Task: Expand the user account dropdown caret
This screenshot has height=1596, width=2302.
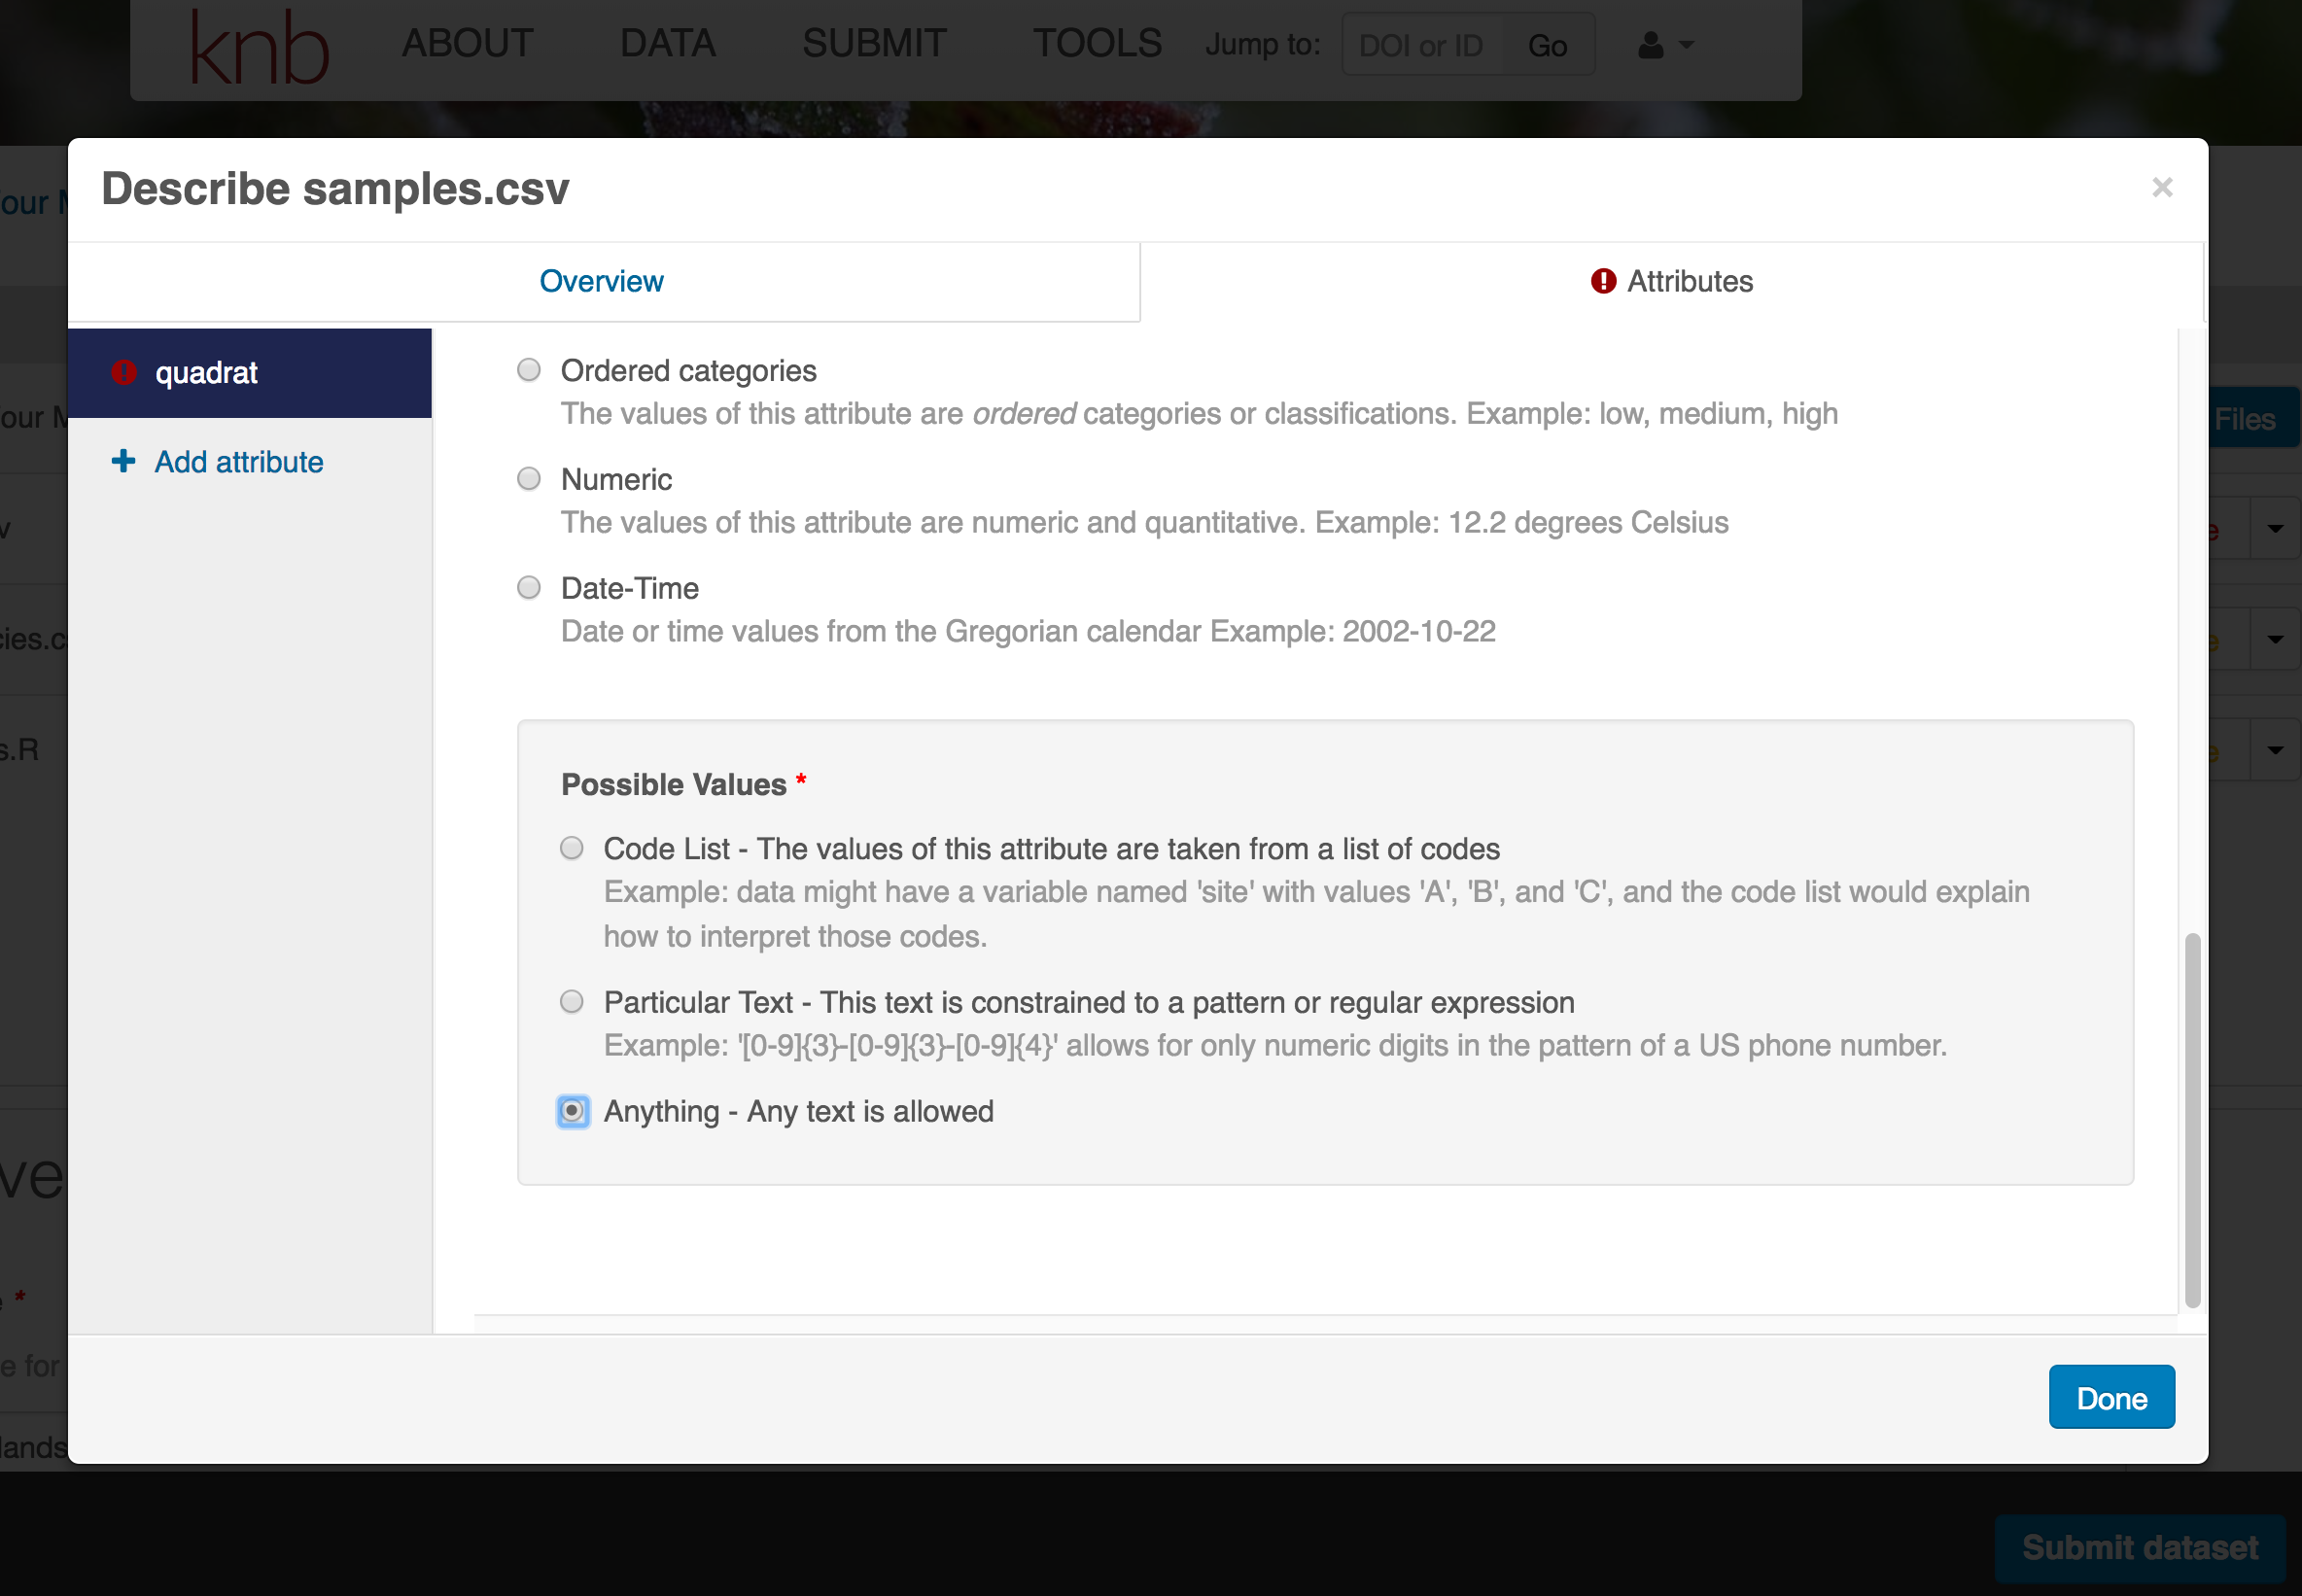Action: coord(1686,45)
